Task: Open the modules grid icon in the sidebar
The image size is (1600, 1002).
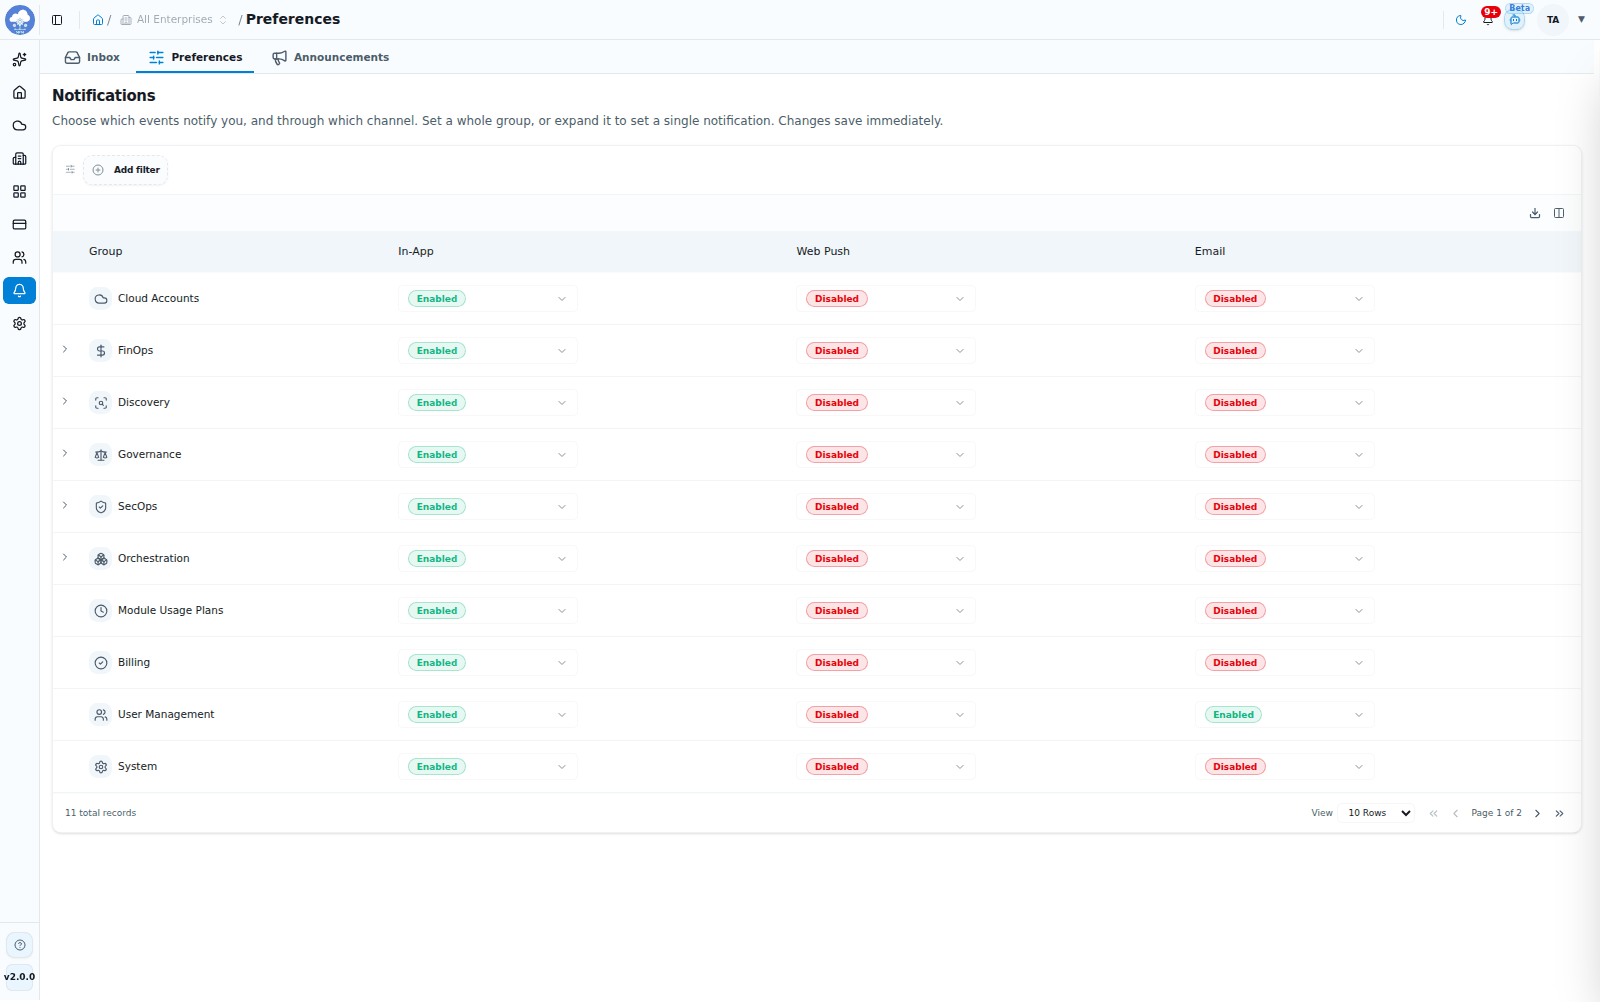Action: pos(19,192)
